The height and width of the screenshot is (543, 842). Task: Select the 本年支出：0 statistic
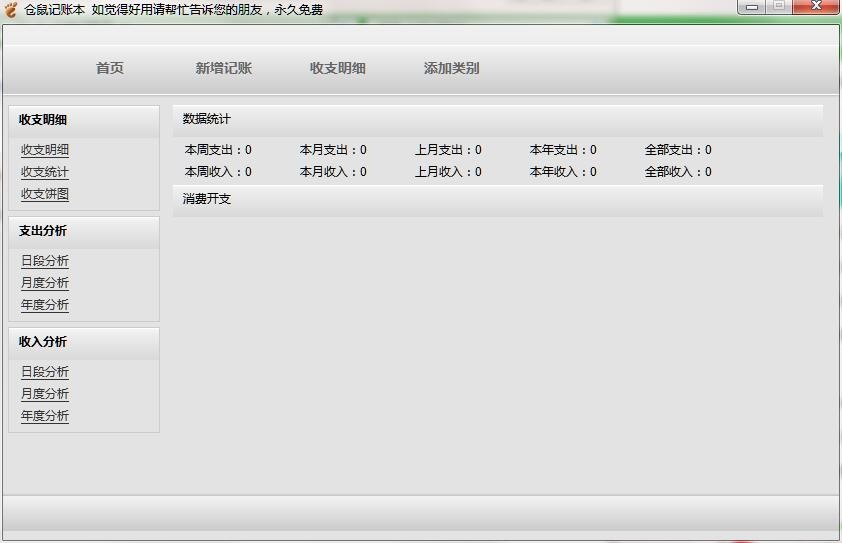(563, 150)
